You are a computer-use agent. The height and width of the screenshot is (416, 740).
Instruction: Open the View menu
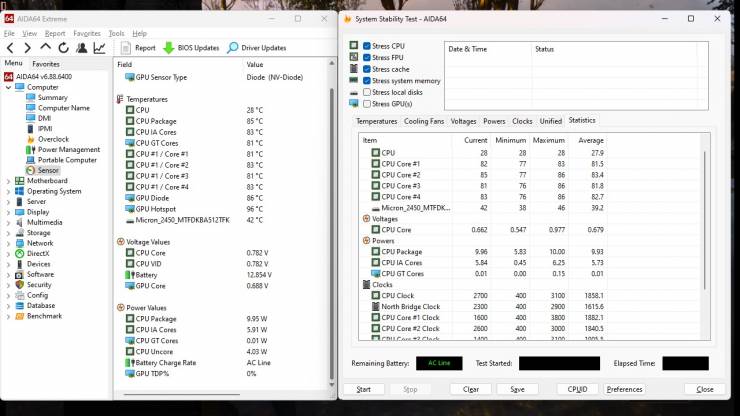[x=29, y=33]
